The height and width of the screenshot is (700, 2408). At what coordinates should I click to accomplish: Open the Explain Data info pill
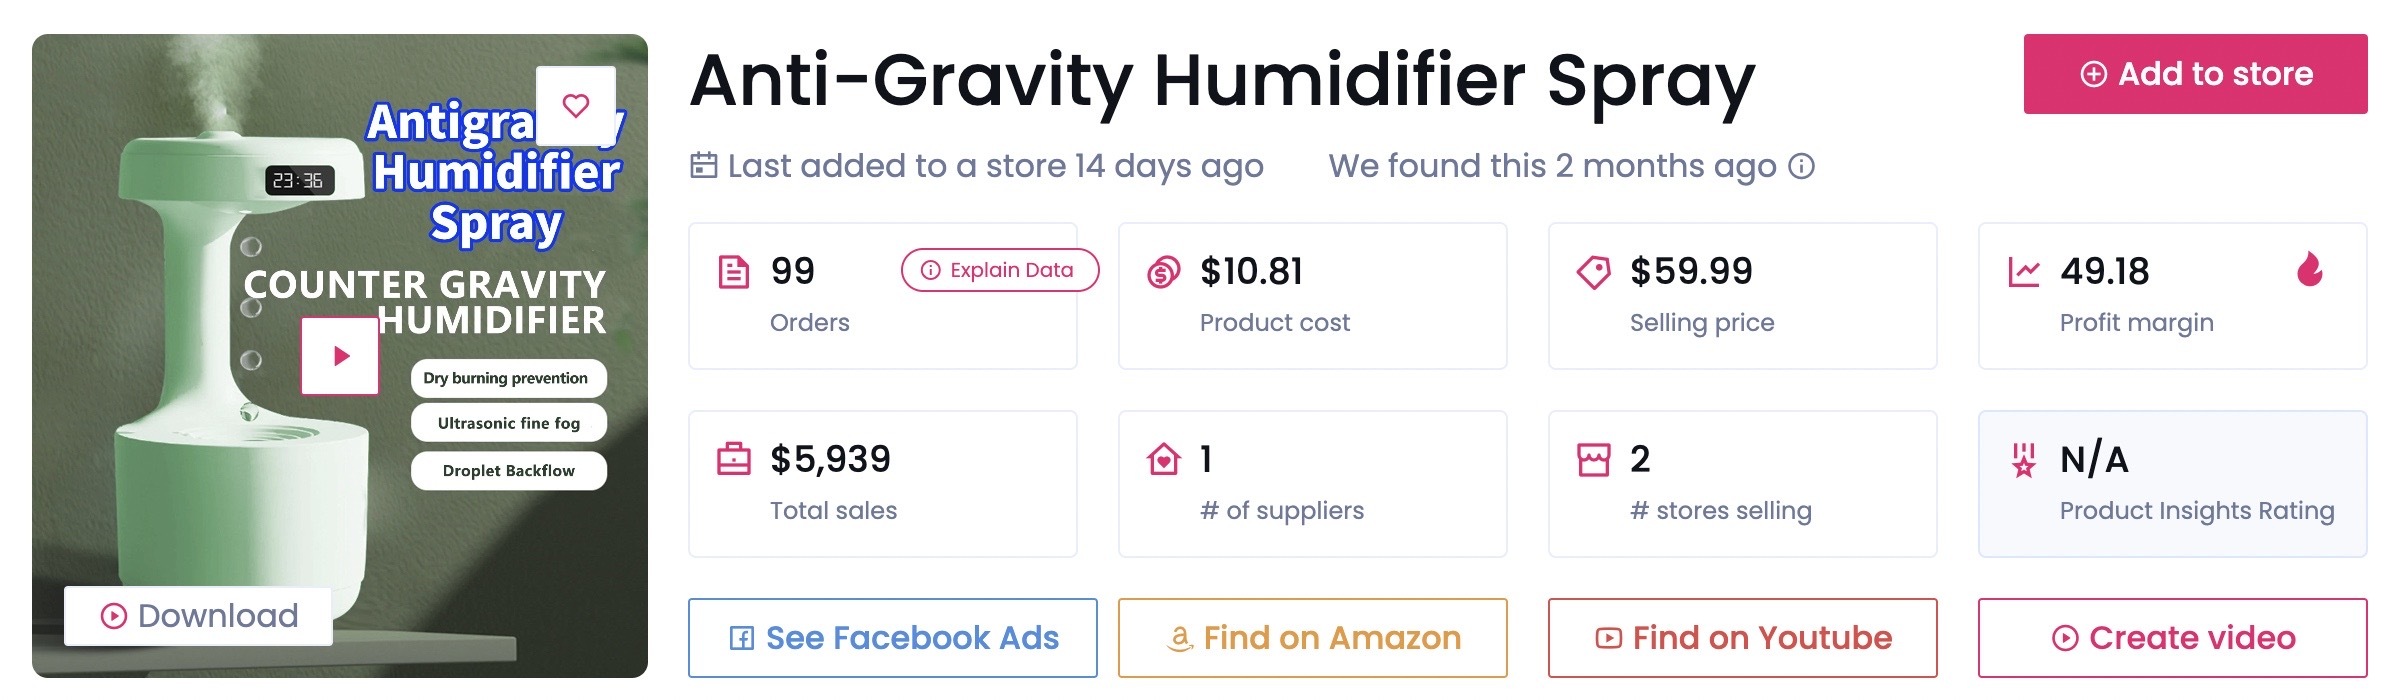[x=999, y=270]
